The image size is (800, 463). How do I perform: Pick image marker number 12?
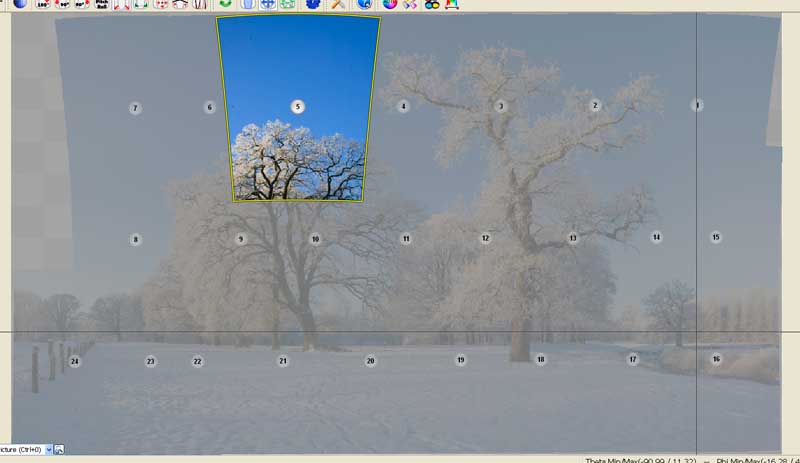pyautogui.click(x=485, y=238)
